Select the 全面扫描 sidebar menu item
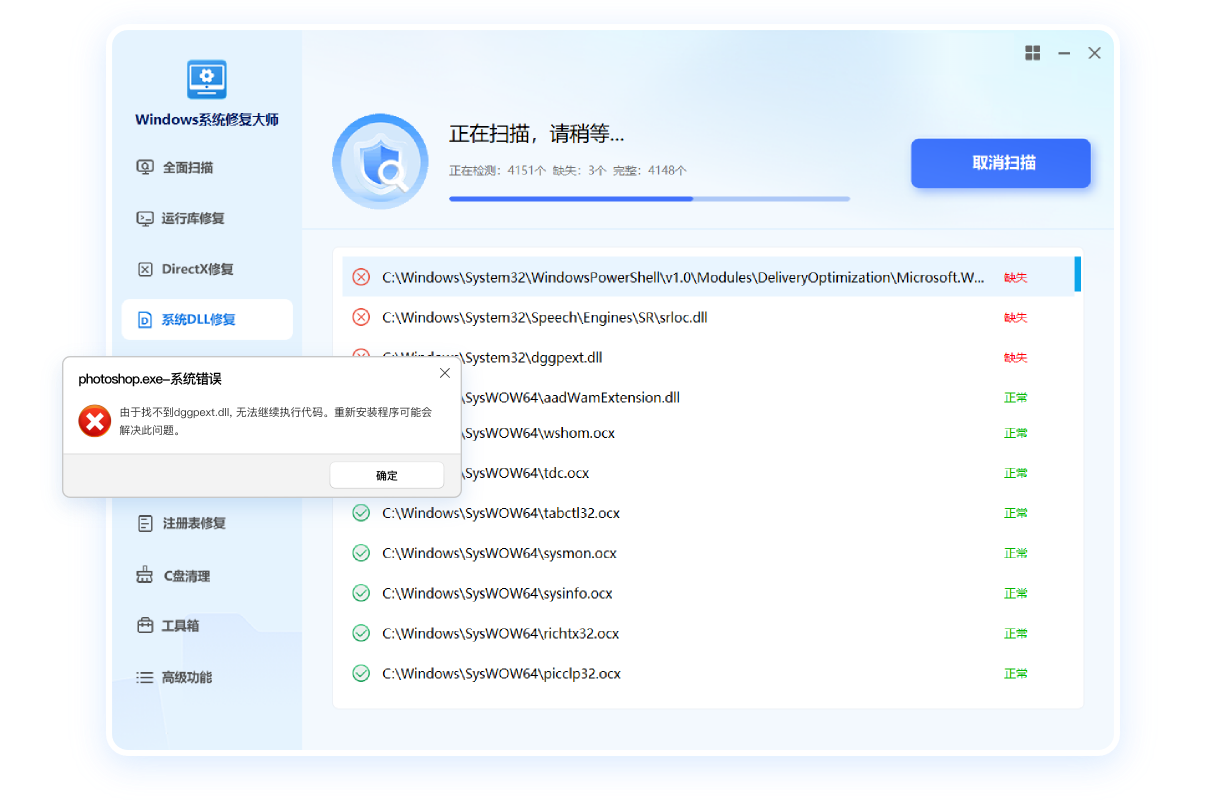 click(188, 167)
